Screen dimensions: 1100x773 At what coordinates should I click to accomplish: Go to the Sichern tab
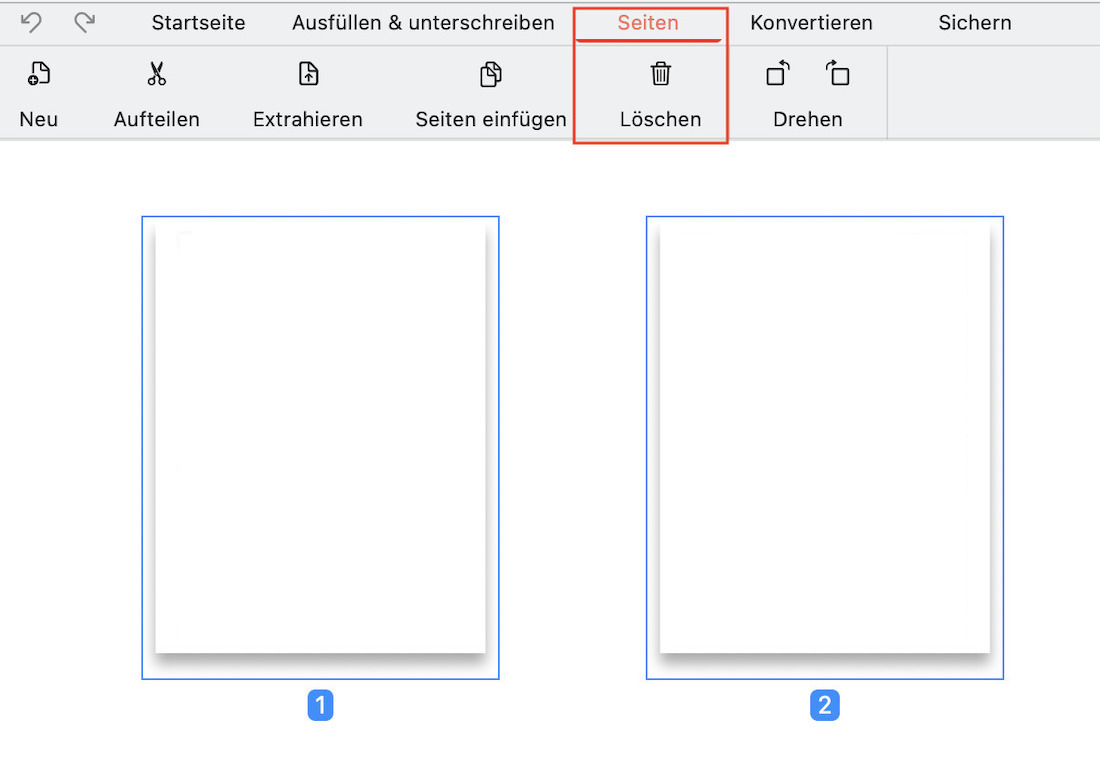[974, 23]
